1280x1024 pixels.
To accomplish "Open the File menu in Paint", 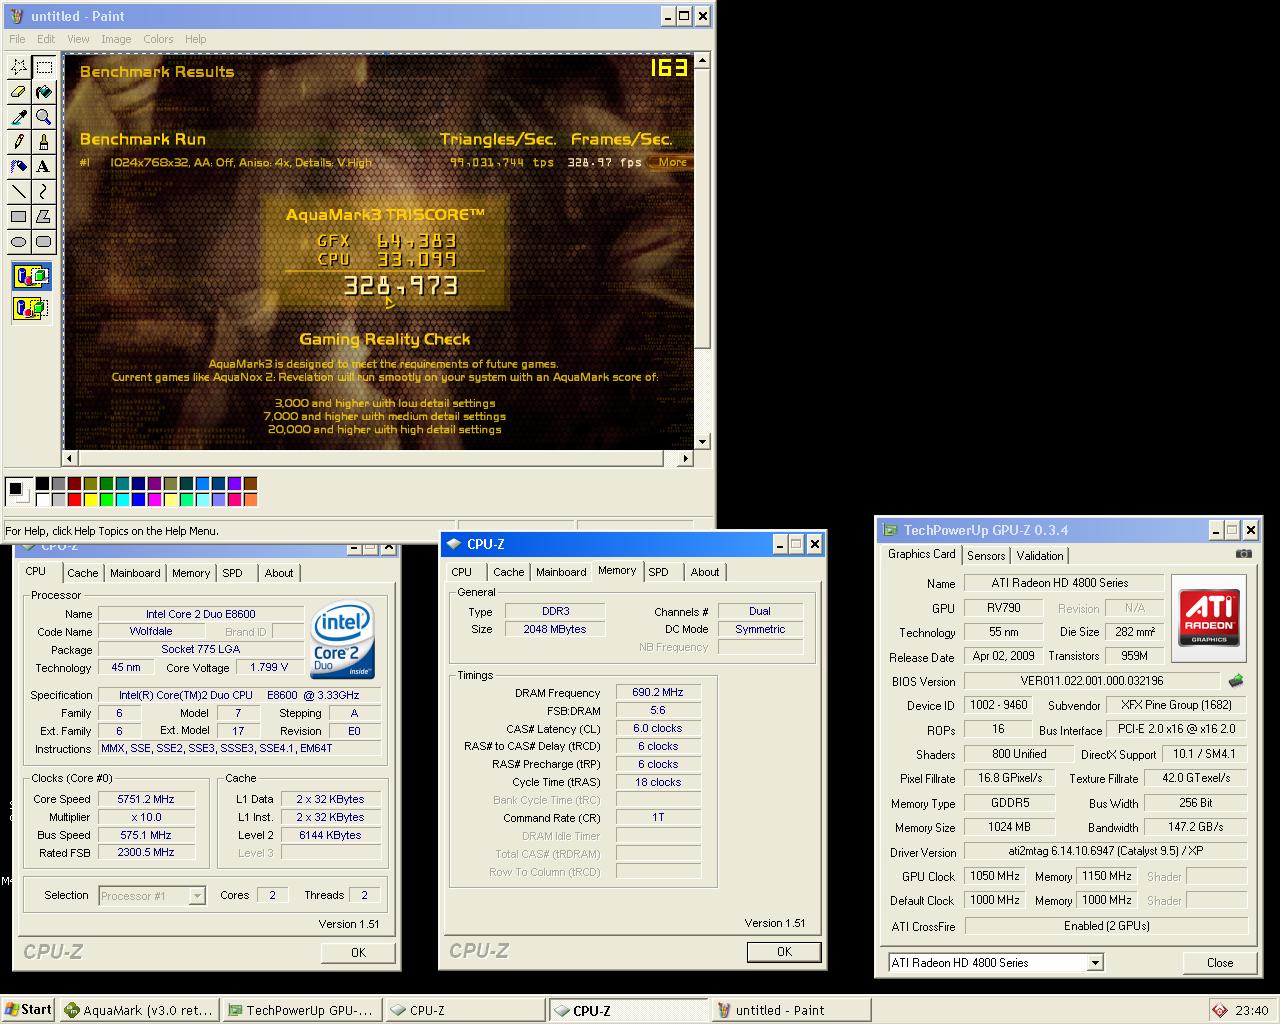I will tap(17, 39).
